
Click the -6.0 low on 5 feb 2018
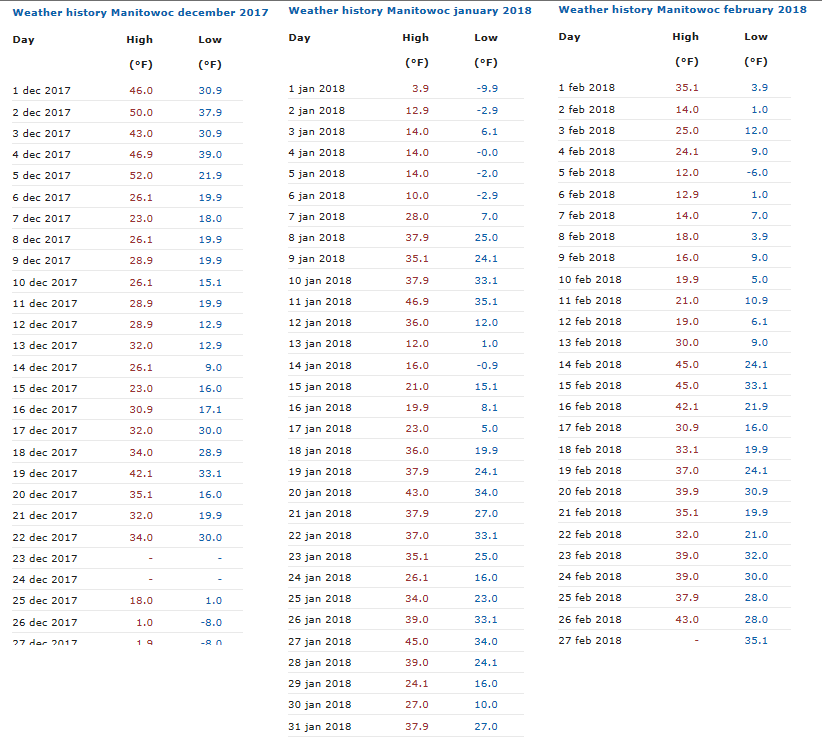pyautogui.click(x=757, y=172)
